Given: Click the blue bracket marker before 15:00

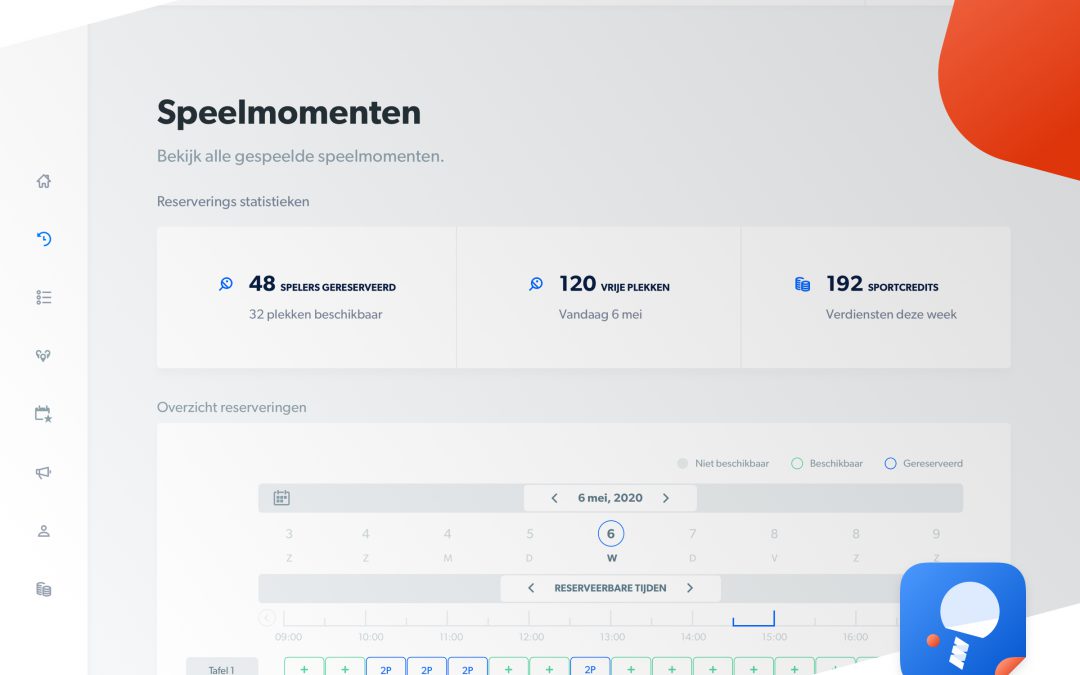Looking at the screenshot, I should coord(754,619).
